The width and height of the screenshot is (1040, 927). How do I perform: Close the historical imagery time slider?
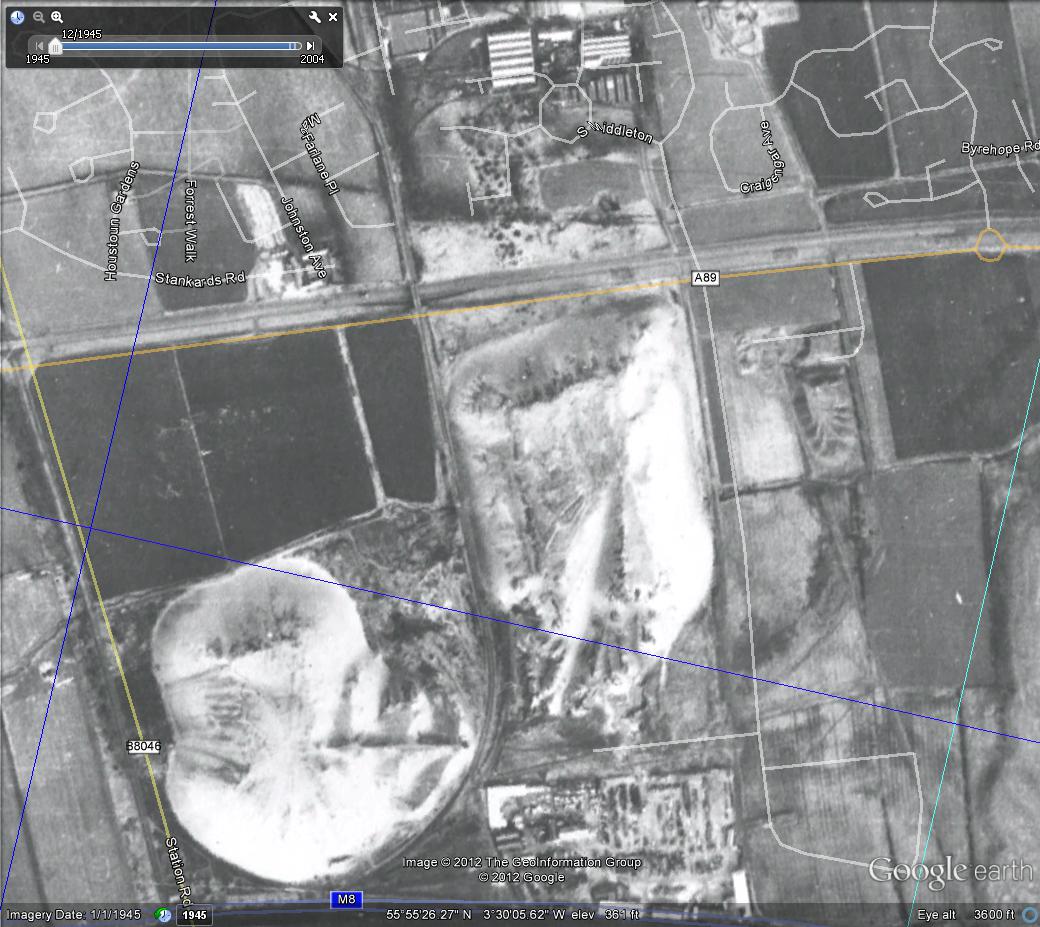pos(333,17)
